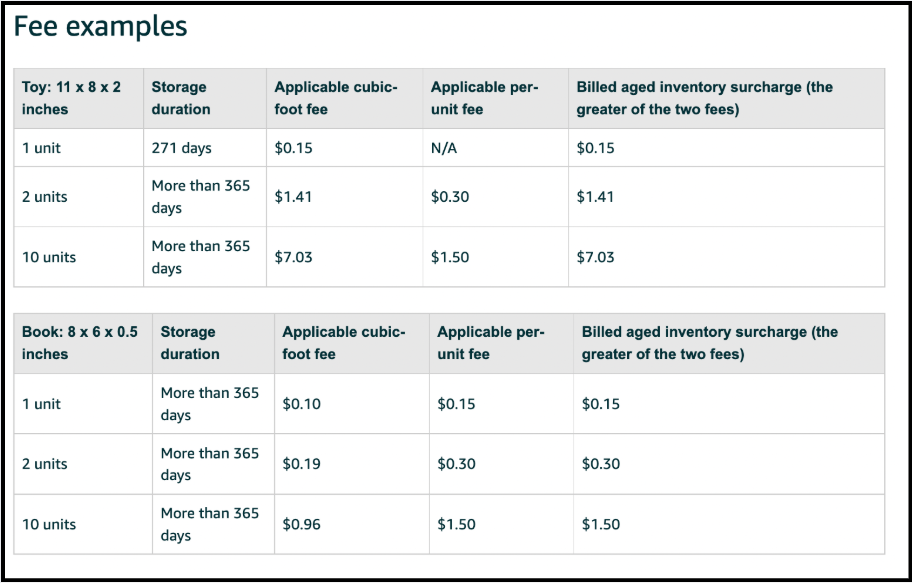The width and height of the screenshot is (912, 583).
Task: Select the N/A per-unit fee cell
Action: 444,148
